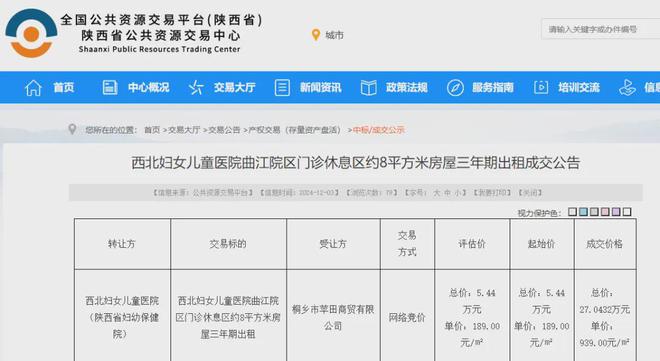Click the 培训交流 video icon

(x=541, y=88)
